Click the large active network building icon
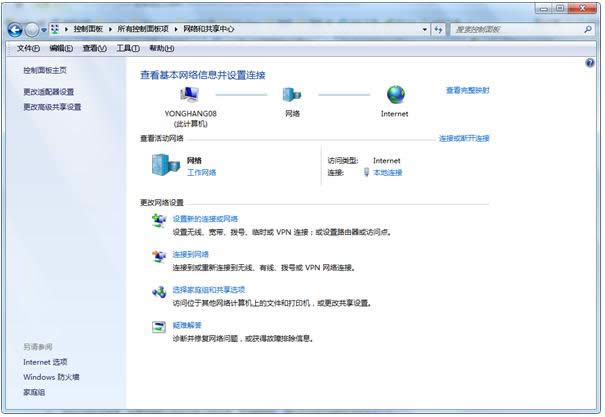Viewport: 605px width, 417px height. [x=166, y=165]
